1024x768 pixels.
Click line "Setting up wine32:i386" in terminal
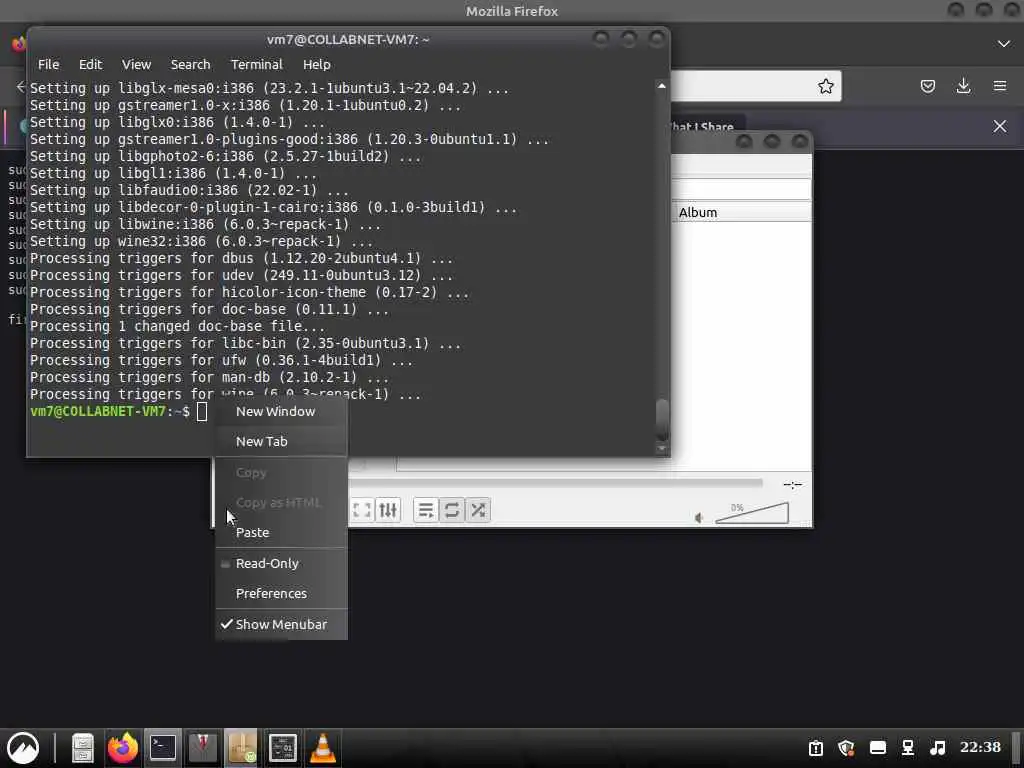pyautogui.click(x=202, y=241)
